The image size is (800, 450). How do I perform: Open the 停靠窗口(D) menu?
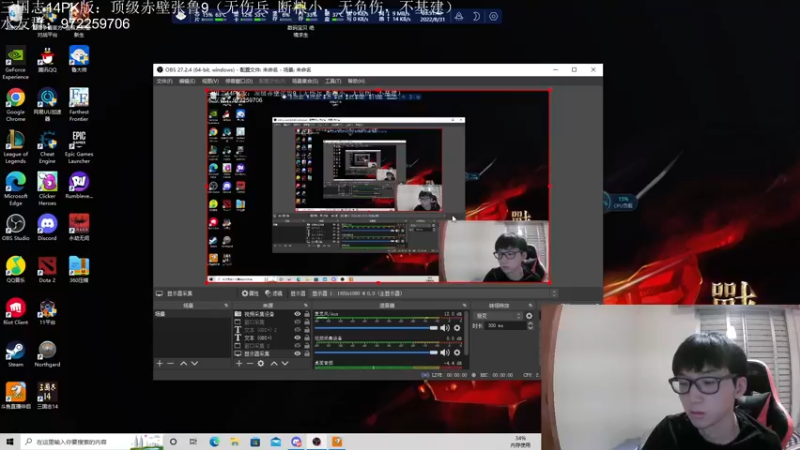(239, 81)
